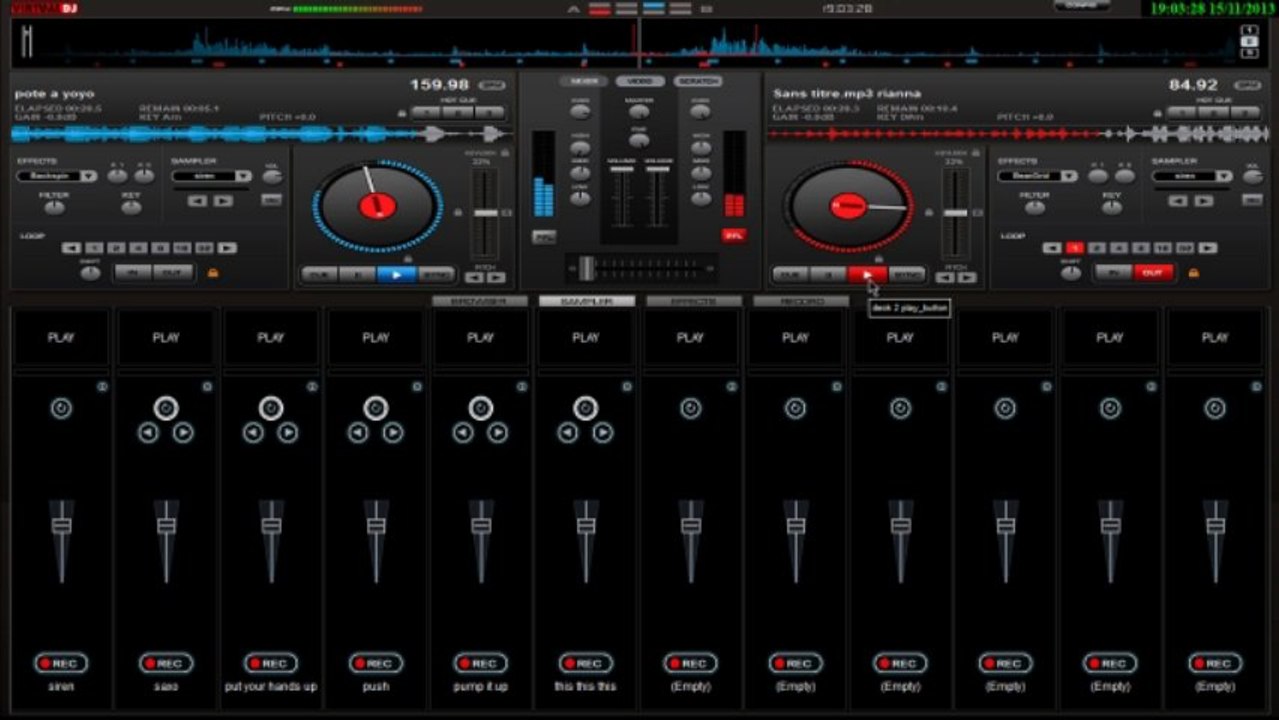The height and width of the screenshot is (720, 1279).
Task: Click deck 1 pitch slider handle
Action: [x=485, y=213]
